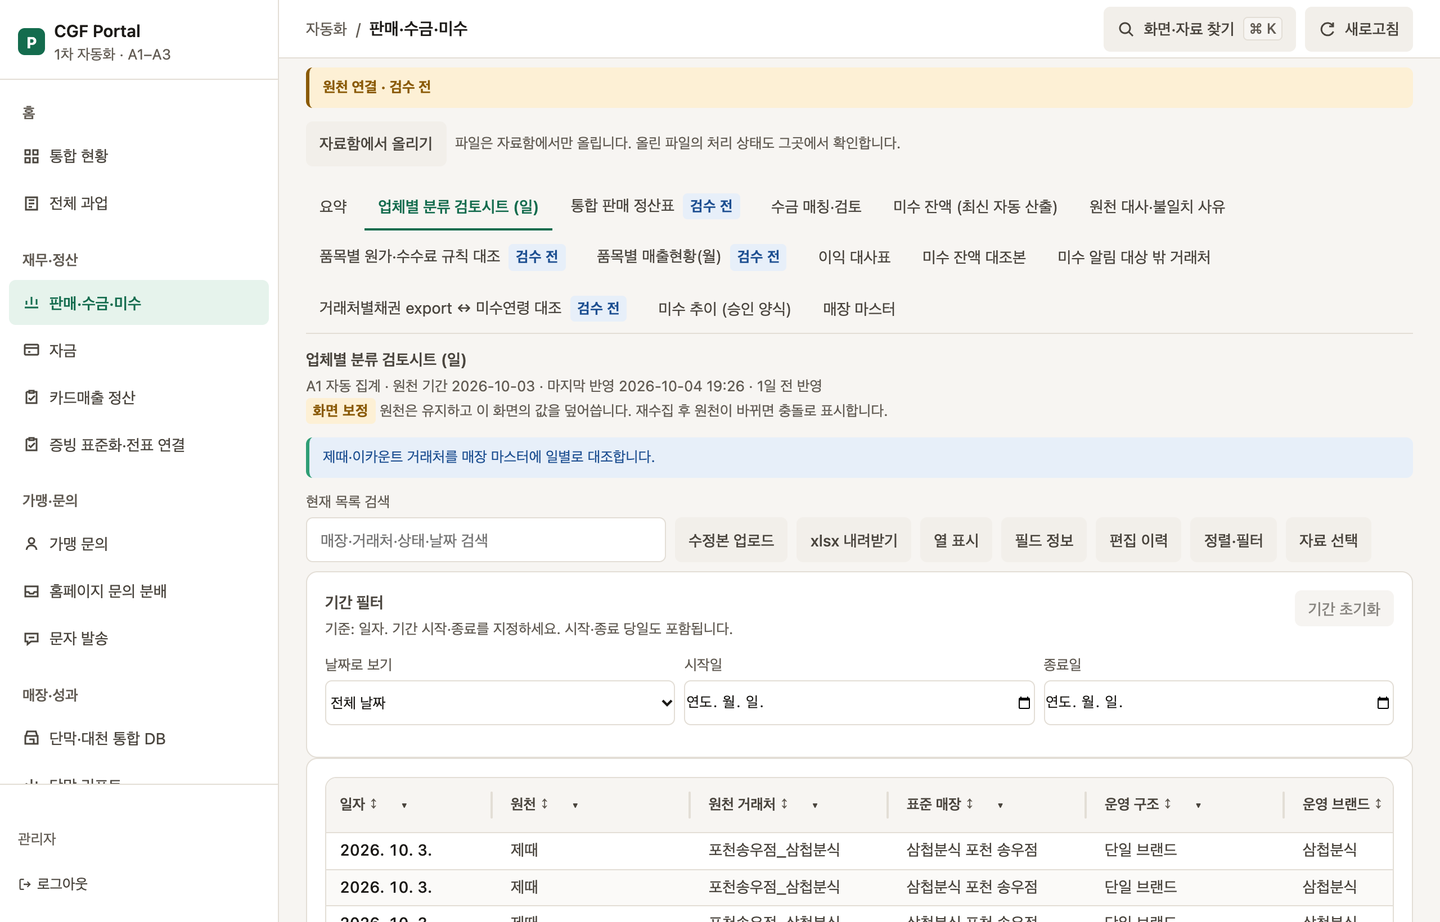This screenshot has height=922, width=1440.
Task: Click the 기간 초기화 button
Action: (1344, 608)
